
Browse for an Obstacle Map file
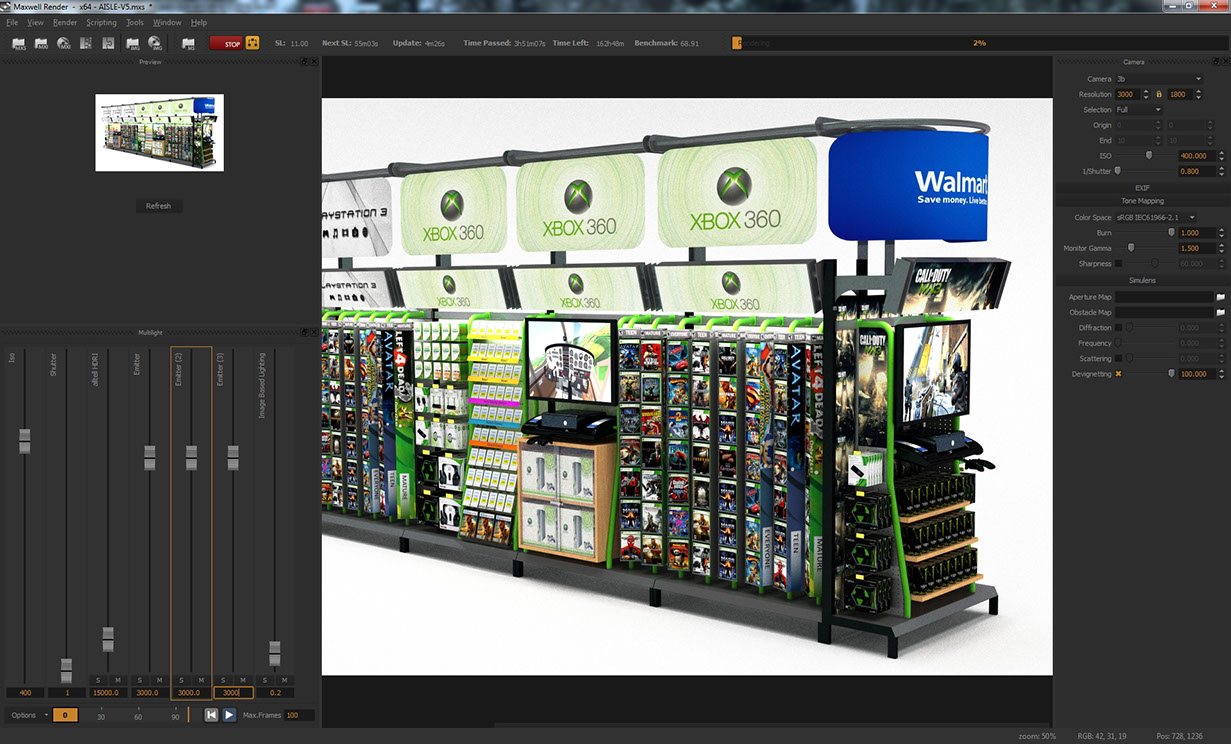(x=1220, y=313)
